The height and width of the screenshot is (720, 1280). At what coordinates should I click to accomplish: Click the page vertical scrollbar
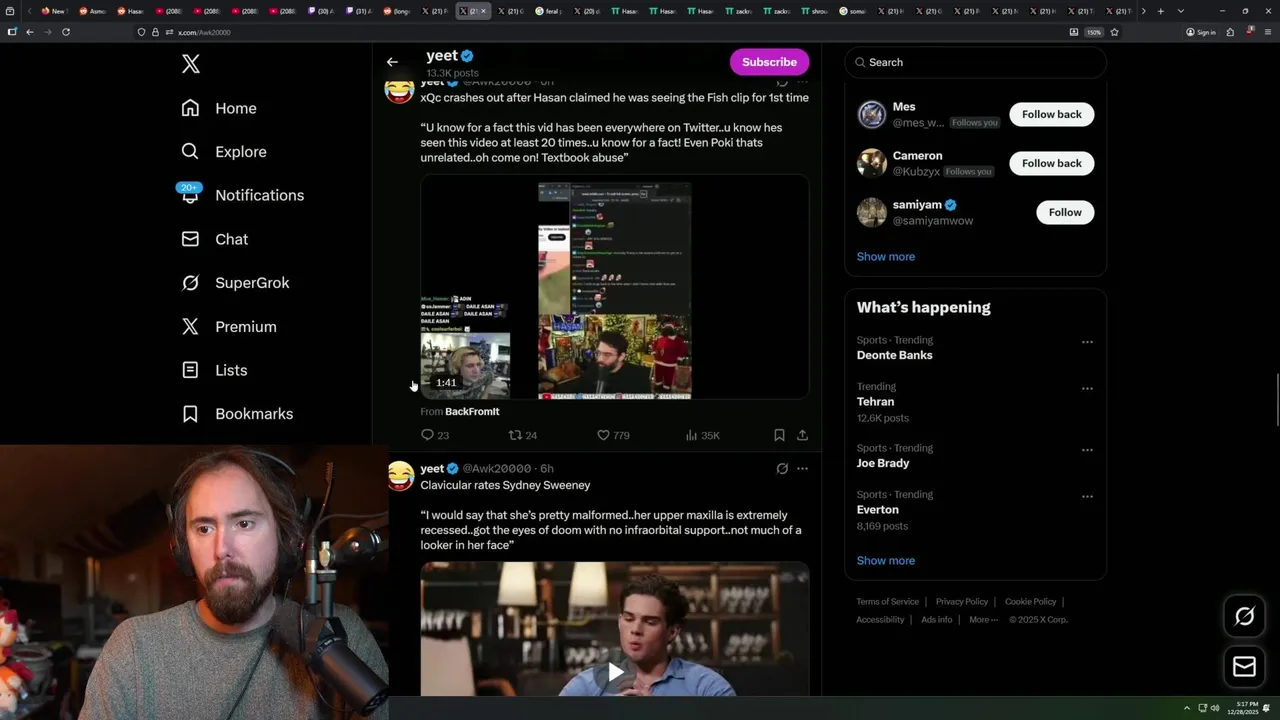[x=1275, y=400]
